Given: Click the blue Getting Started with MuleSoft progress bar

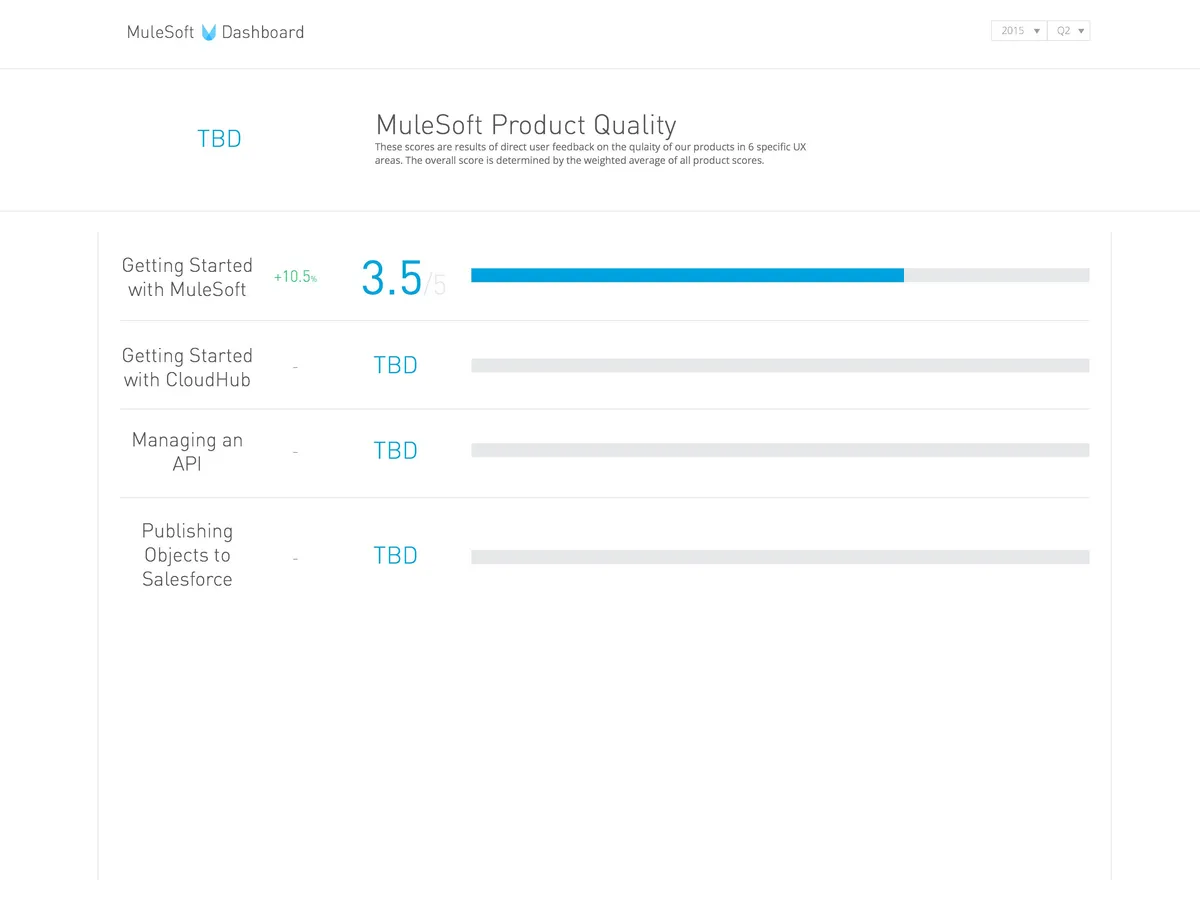Looking at the screenshot, I should click(x=687, y=275).
